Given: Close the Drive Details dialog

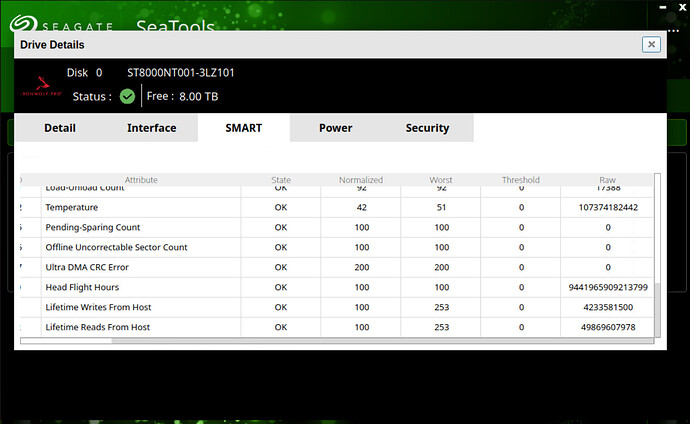Looking at the screenshot, I should (x=652, y=44).
